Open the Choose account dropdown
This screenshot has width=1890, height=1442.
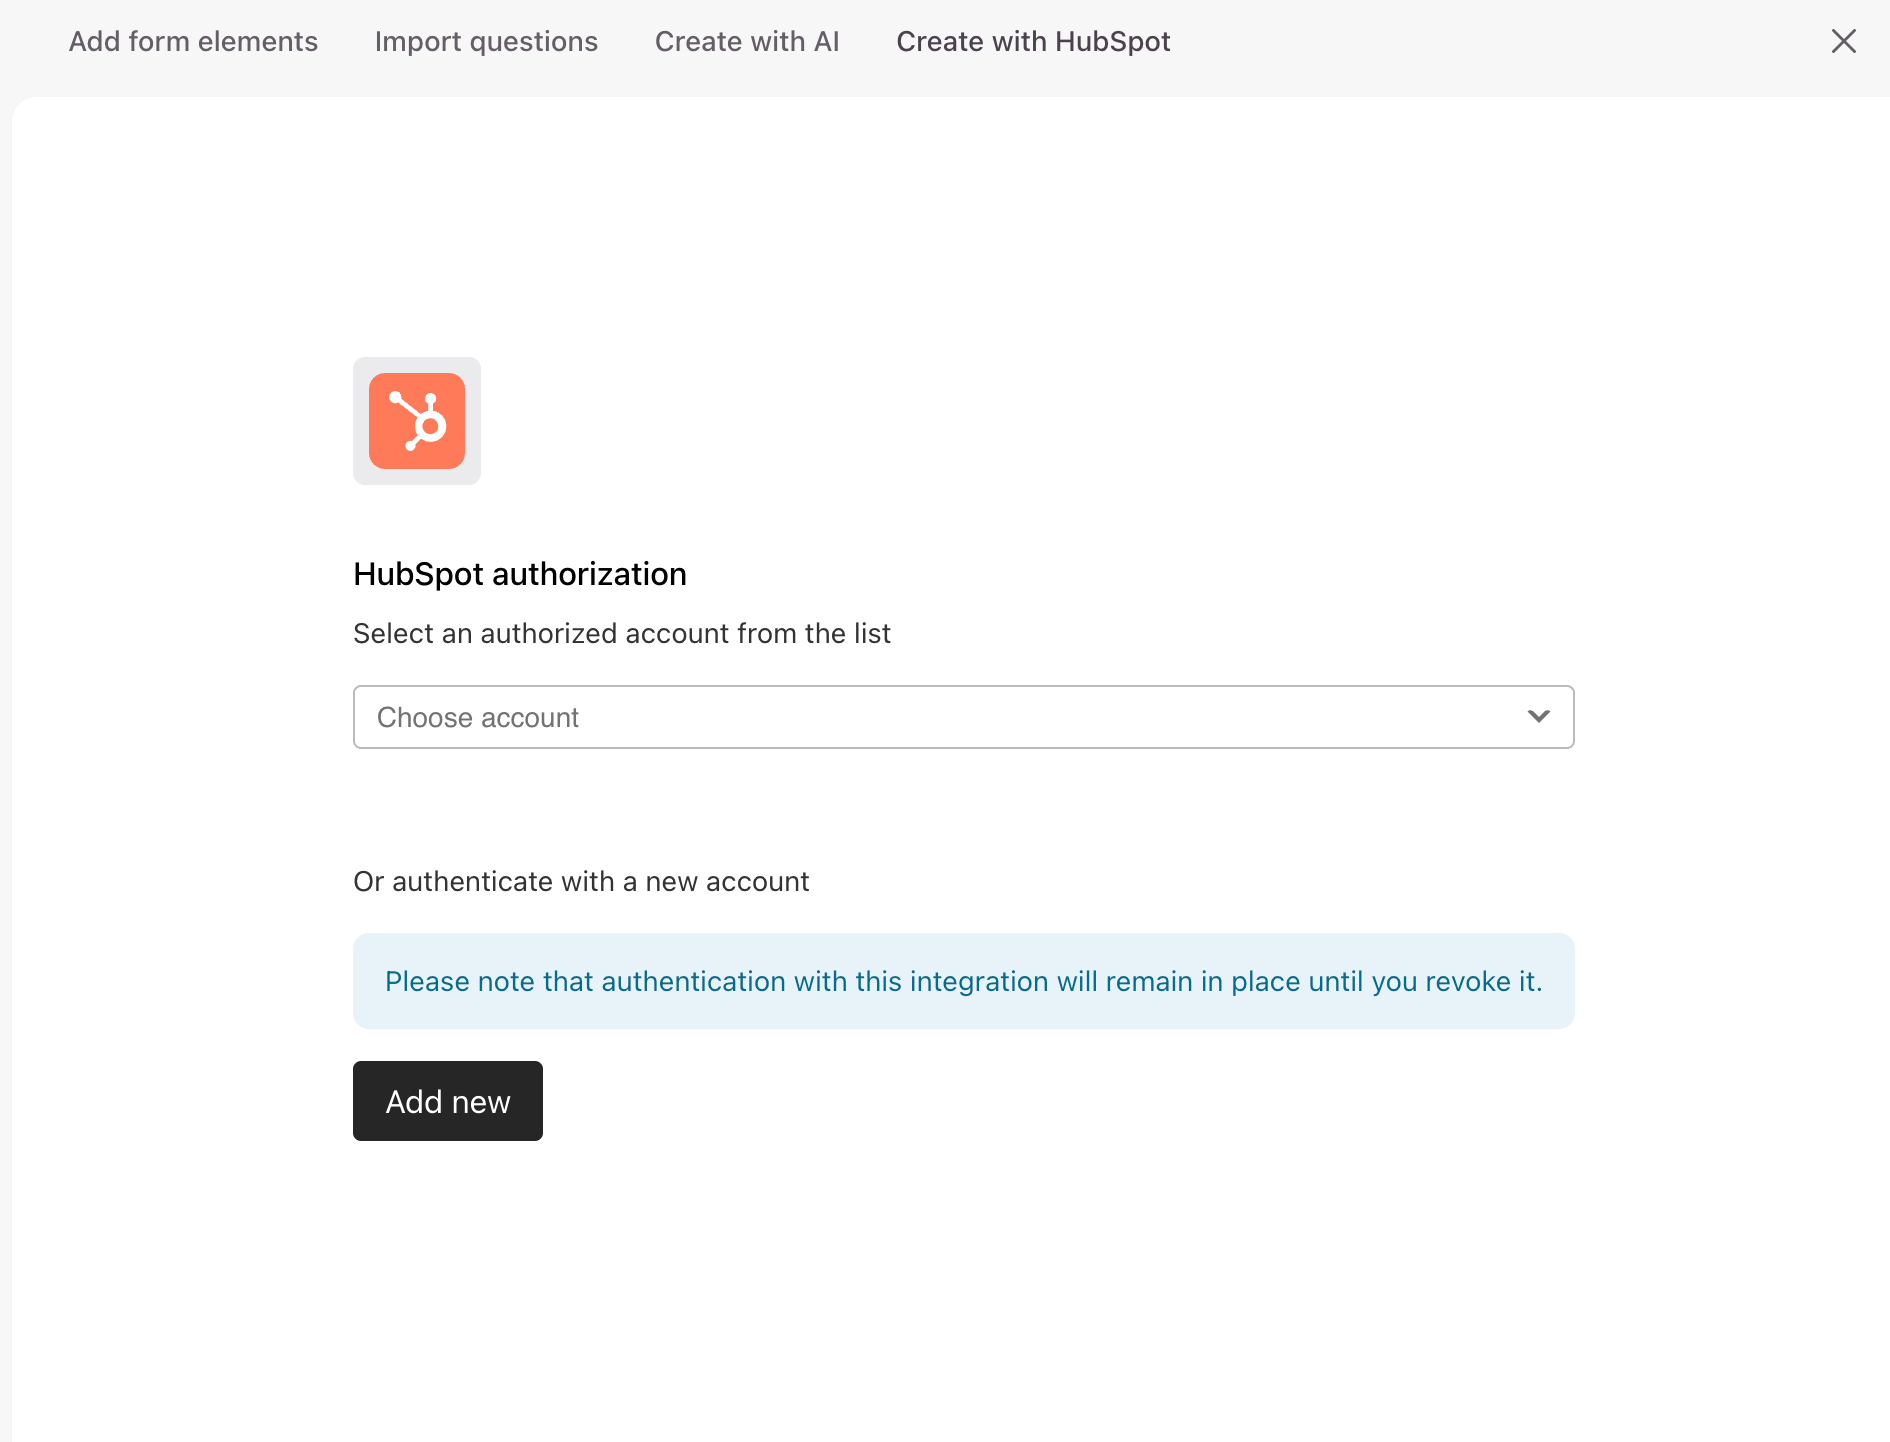[x=962, y=717]
